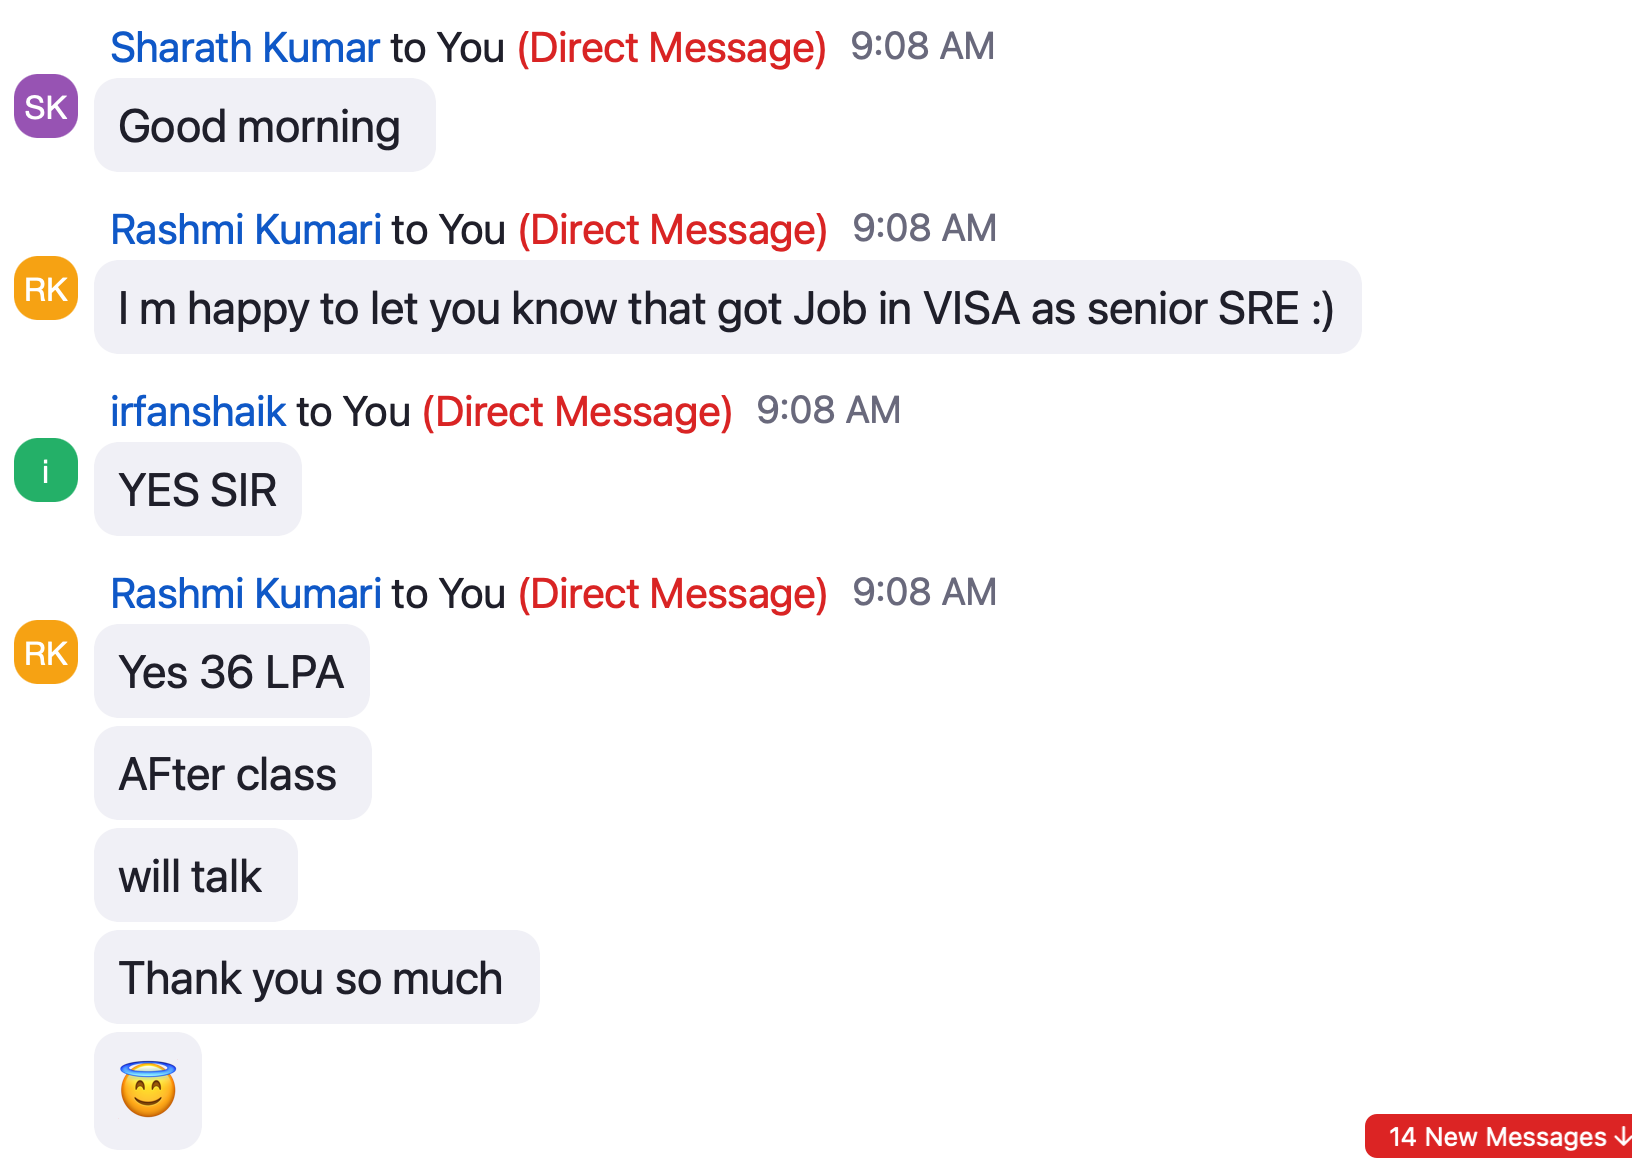Screen dimensions: 1632x1166
Task: Open first Rashmi Kumari sender name
Action: tap(246, 229)
